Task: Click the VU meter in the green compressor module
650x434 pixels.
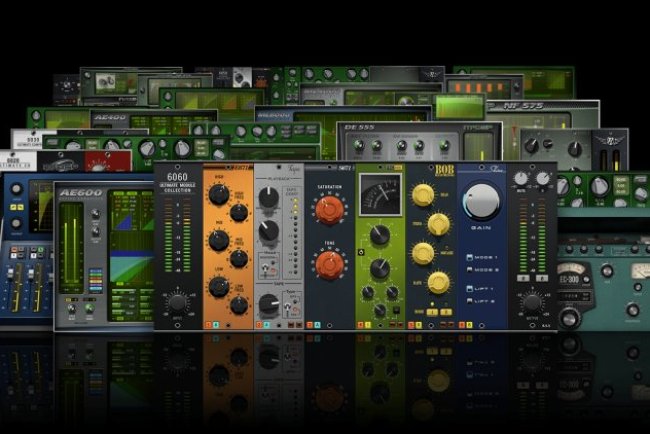Action: (381, 194)
